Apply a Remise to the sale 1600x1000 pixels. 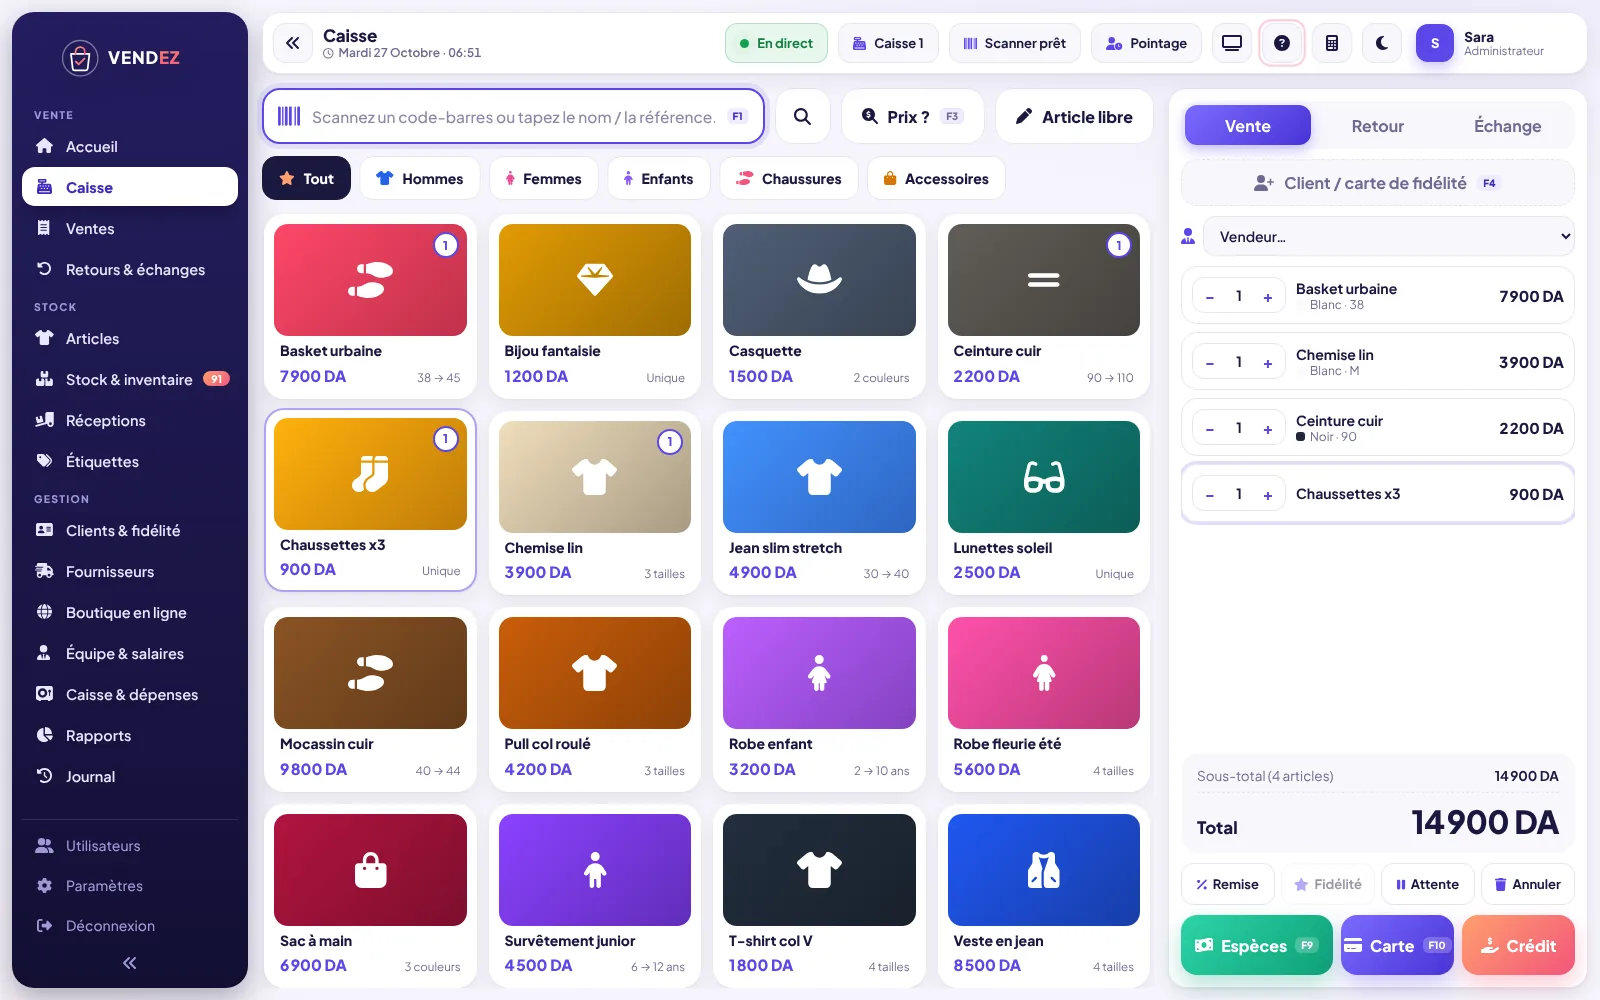pyautogui.click(x=1227, y=884)
